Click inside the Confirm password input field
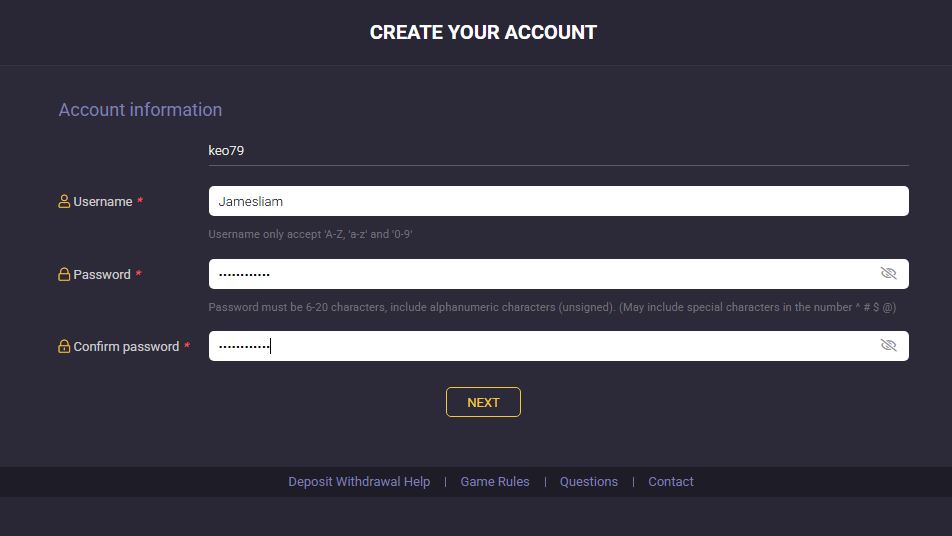952x536 pixels. coord(540,346)
